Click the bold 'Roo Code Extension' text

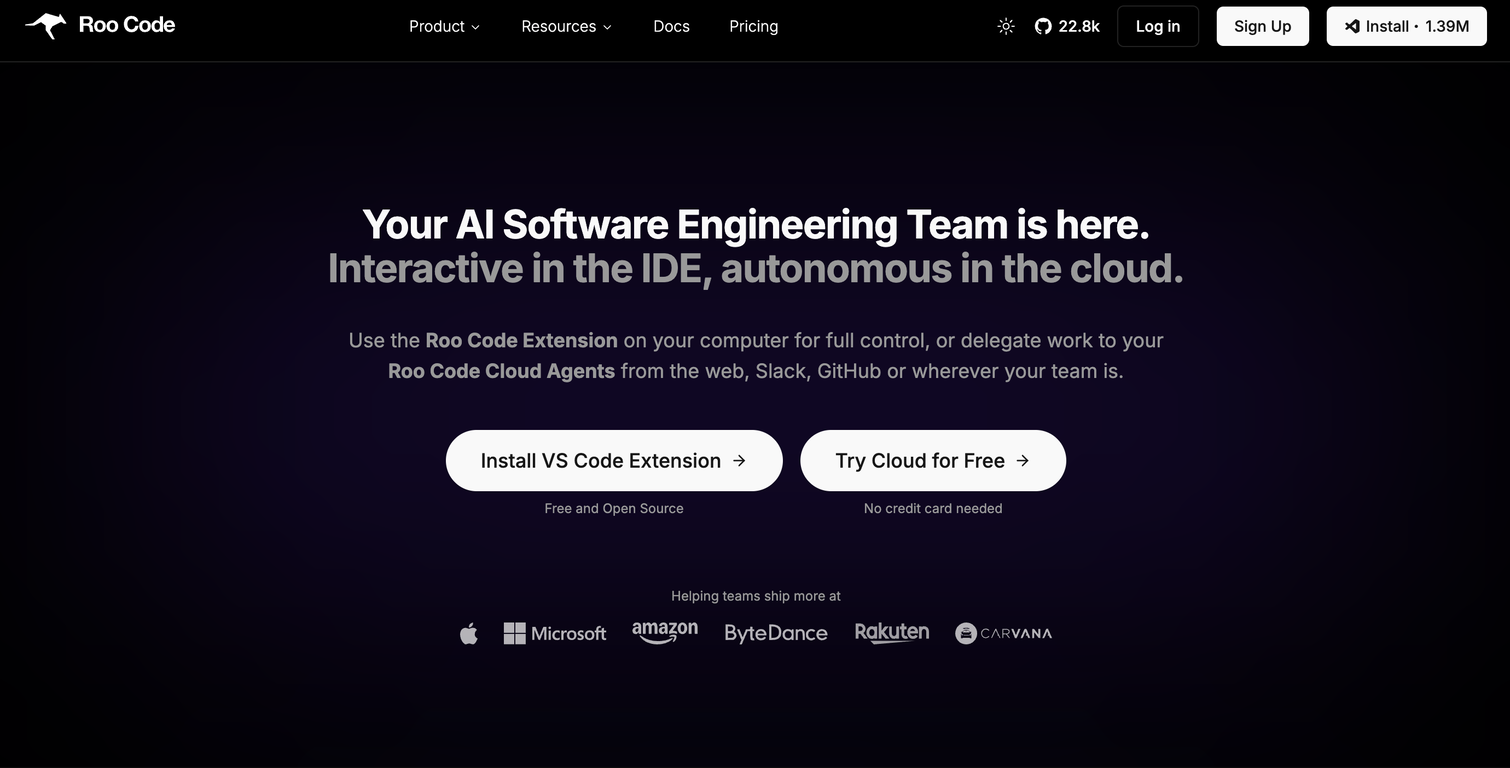point(521,340)
